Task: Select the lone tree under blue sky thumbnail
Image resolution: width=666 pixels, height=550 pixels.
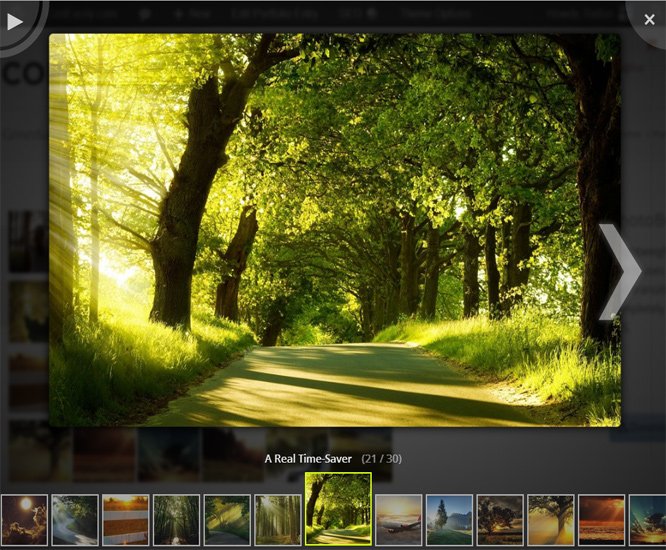Action: point(449,520)
